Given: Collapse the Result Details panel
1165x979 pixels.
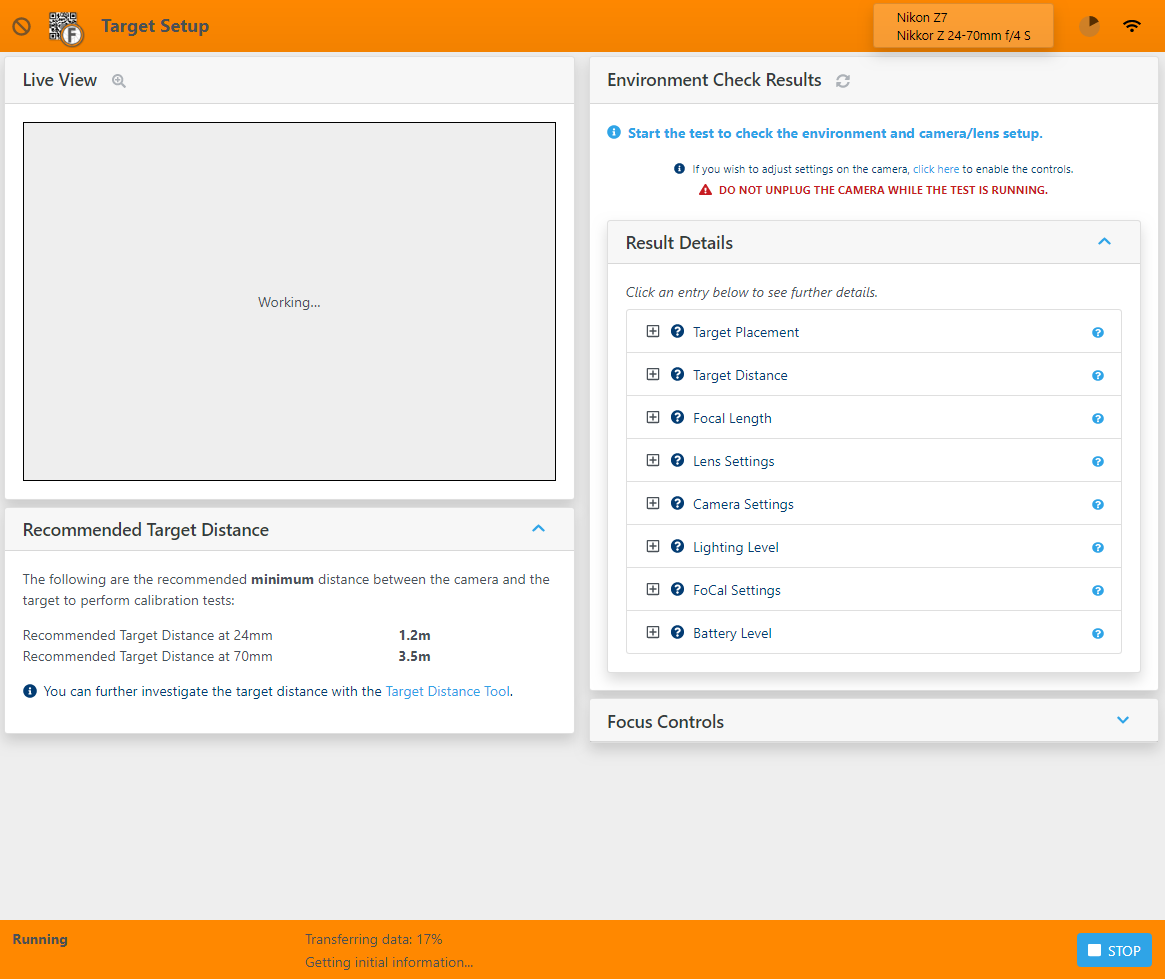Looking at the screenshot, I should click(x=1104, y=242).
